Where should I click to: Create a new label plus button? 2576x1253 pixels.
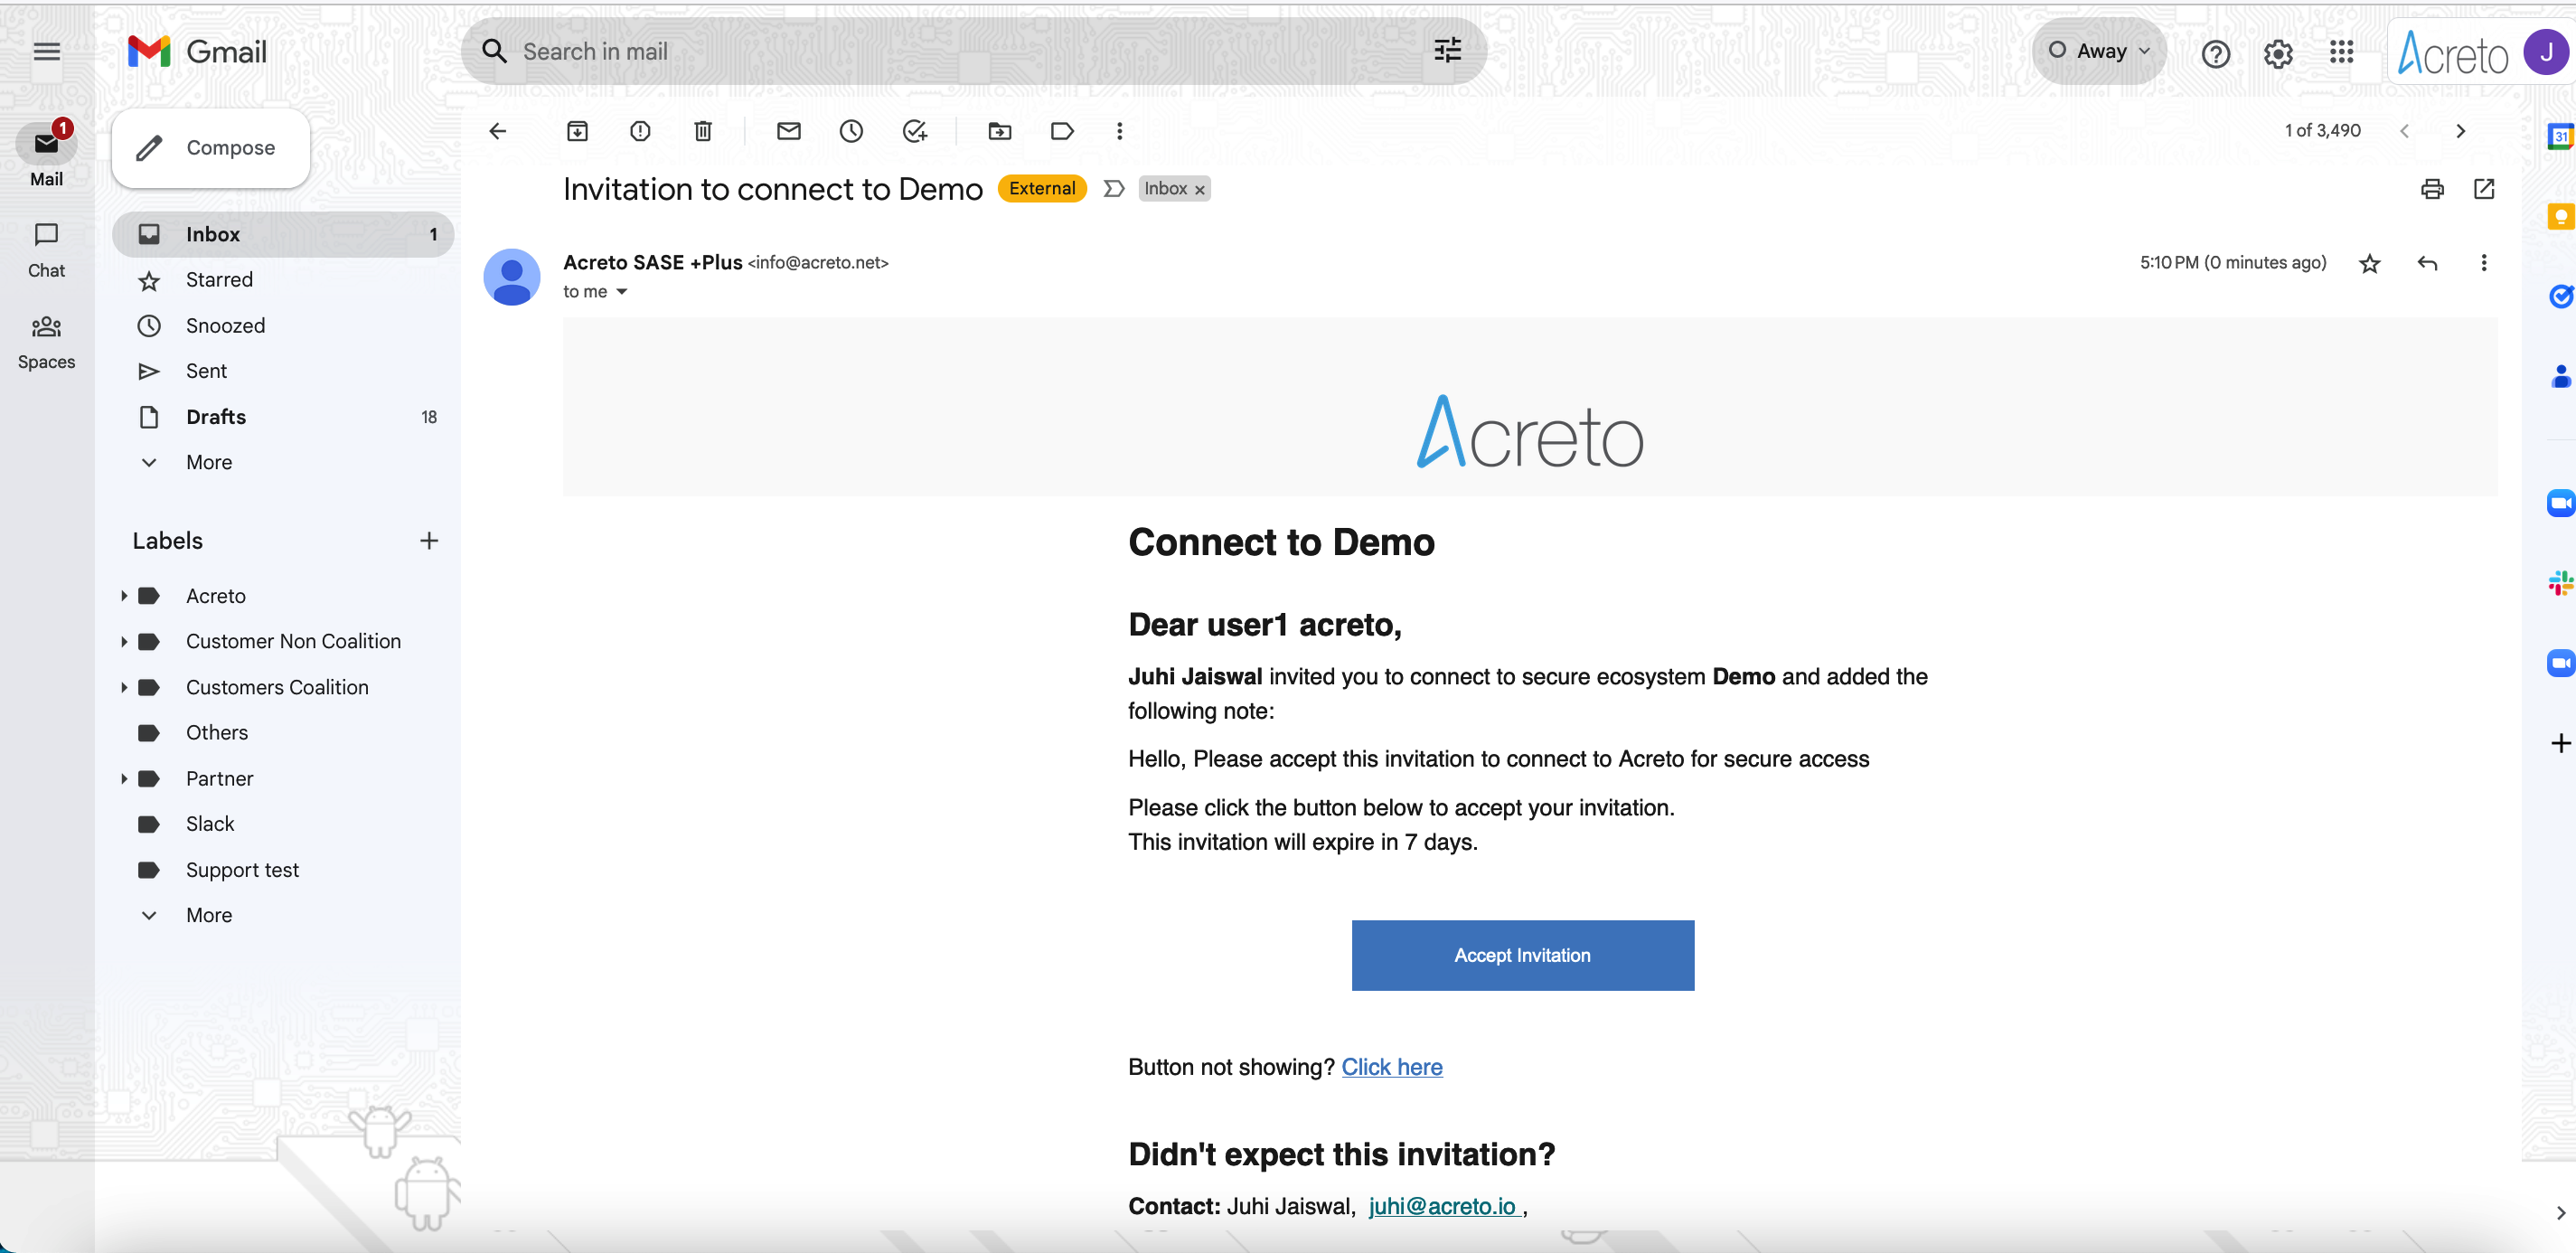(429, 541)
